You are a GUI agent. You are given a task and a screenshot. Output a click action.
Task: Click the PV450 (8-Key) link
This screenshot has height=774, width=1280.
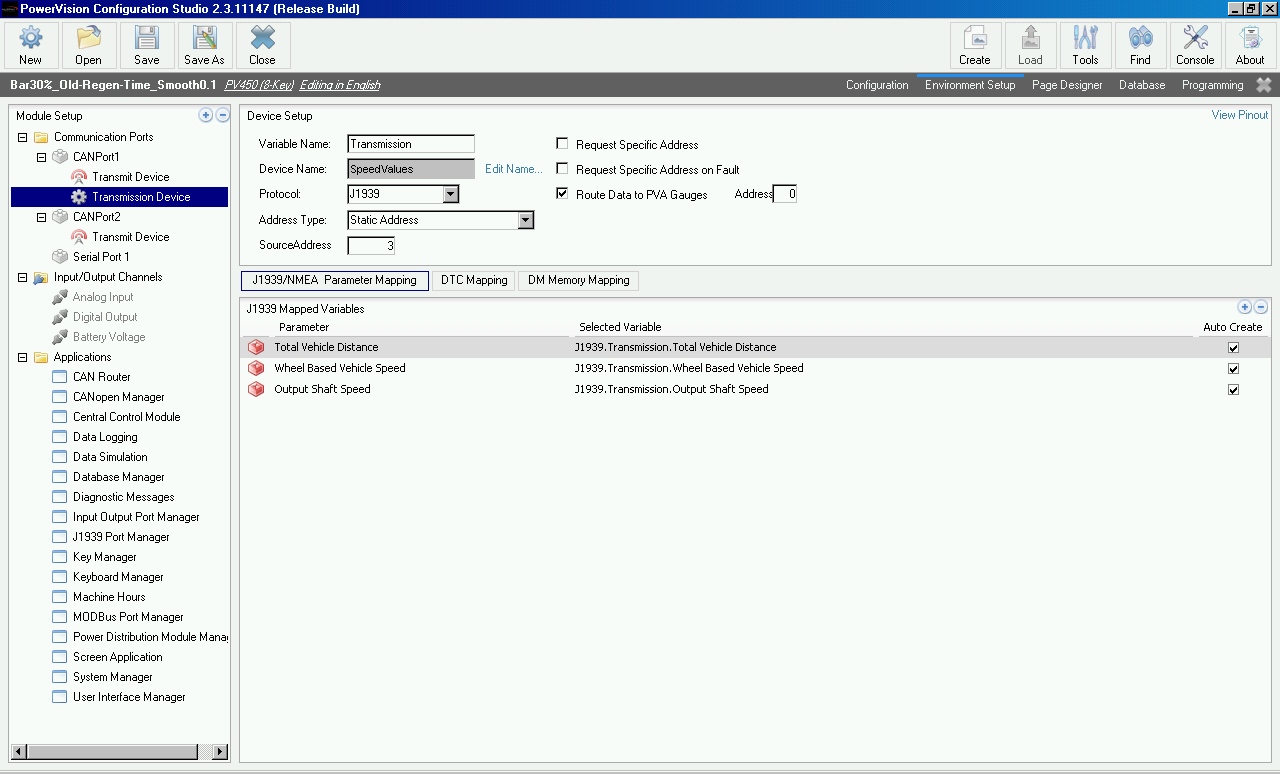tap(259, 85)
